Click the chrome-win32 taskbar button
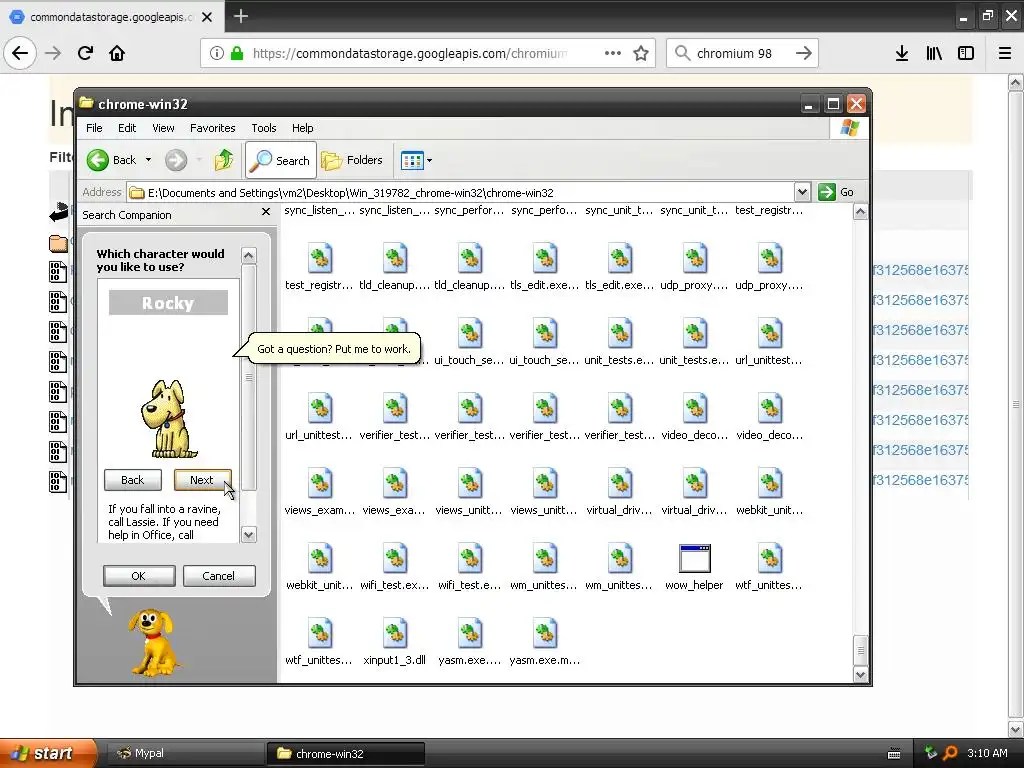 (346, 754)
